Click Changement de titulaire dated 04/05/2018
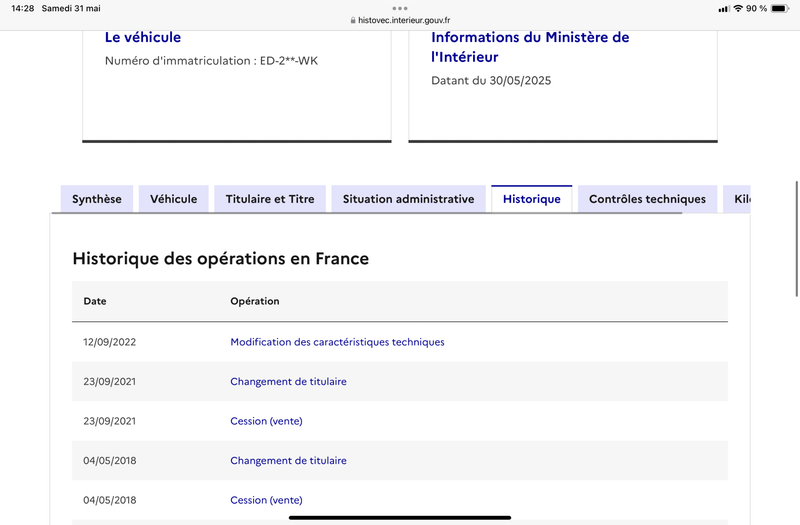 click(288, 461)
